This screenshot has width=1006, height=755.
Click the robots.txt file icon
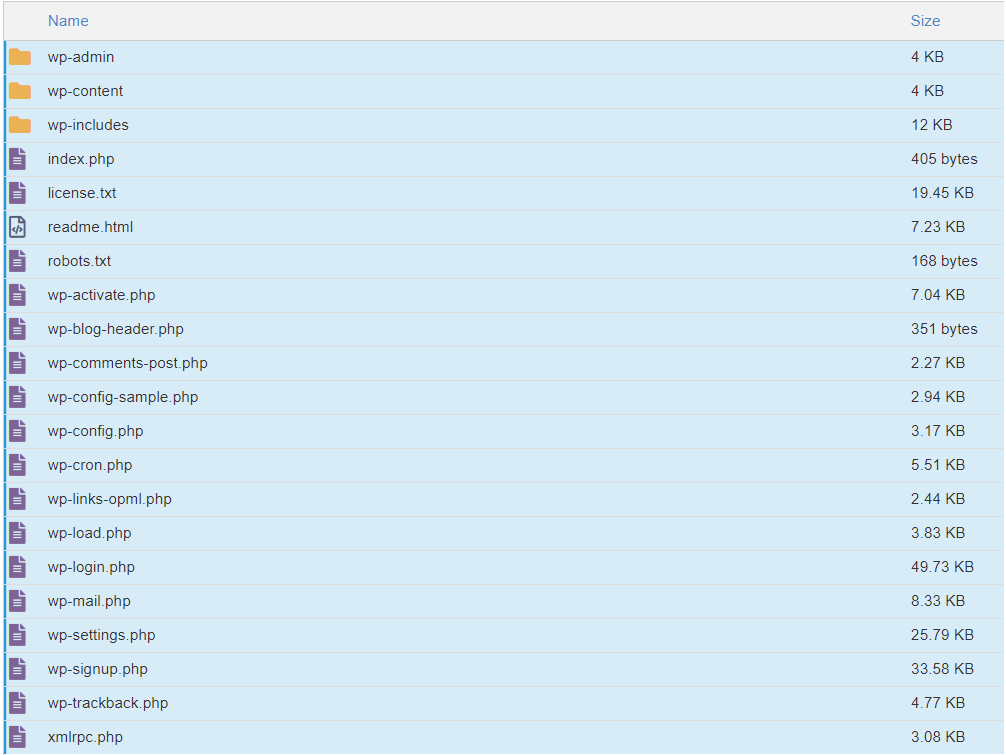coord(18,261)
